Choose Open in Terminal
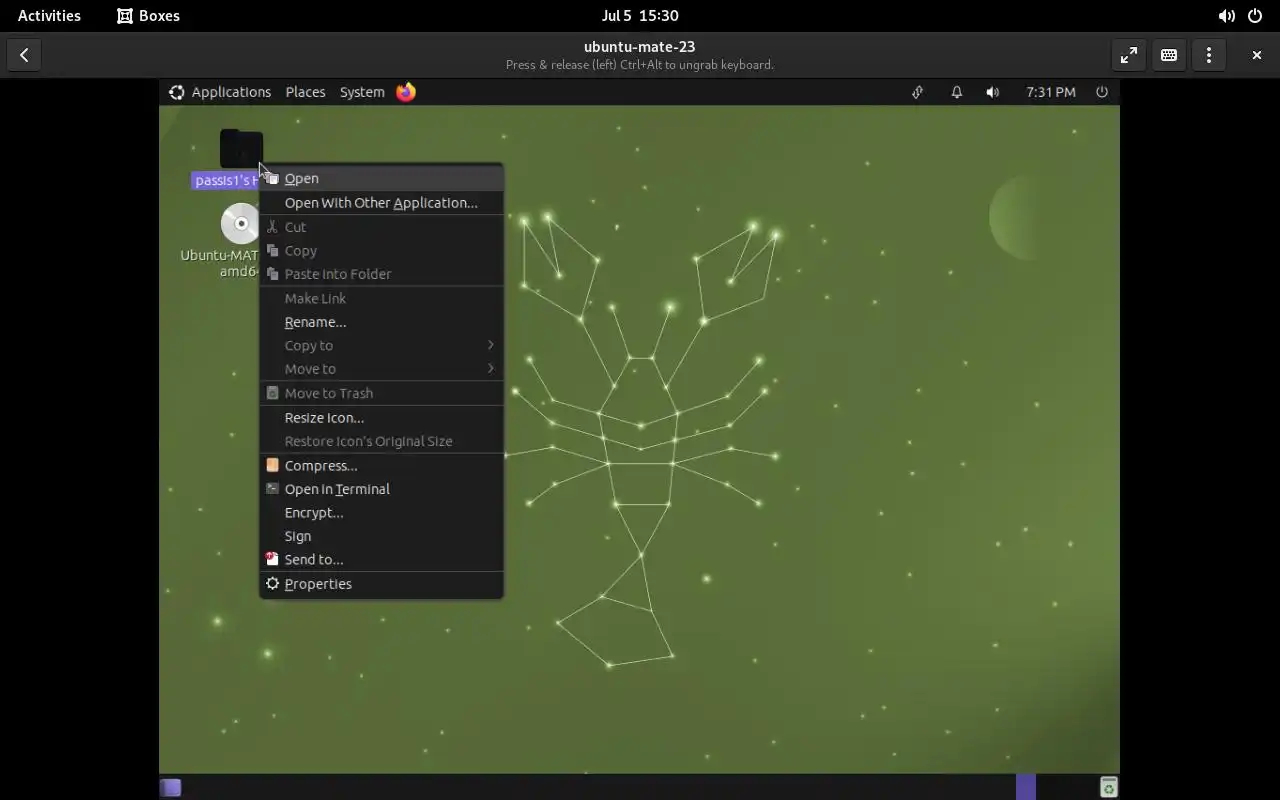Screen dimensions: 1280x800 point(381,489)
